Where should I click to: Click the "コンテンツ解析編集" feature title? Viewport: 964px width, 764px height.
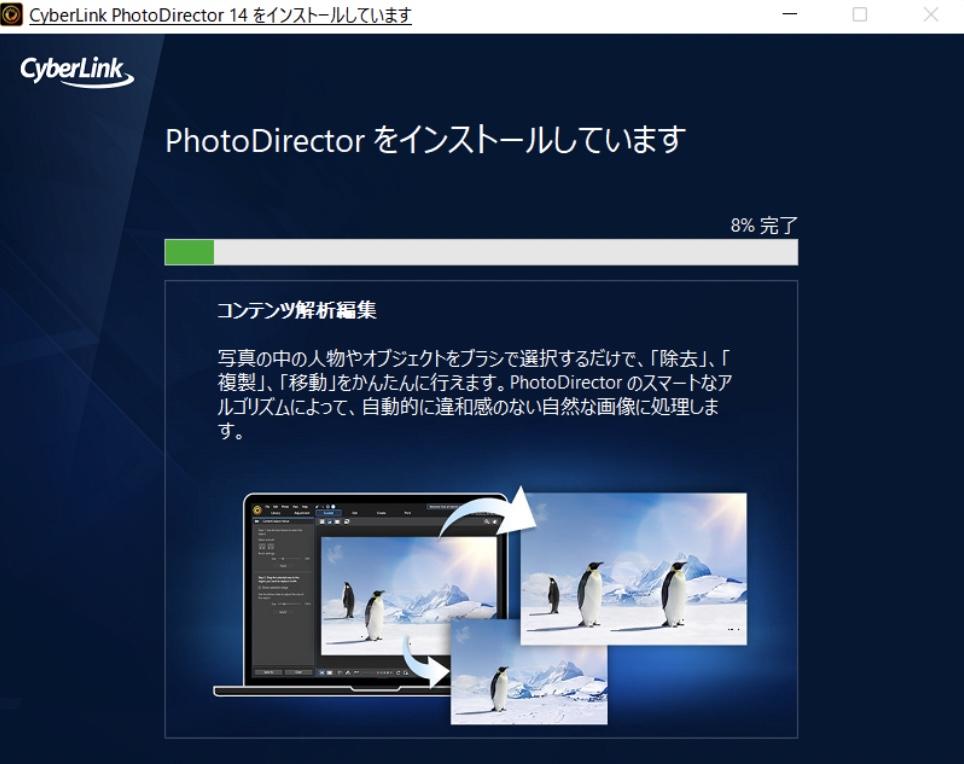point(296,310)
